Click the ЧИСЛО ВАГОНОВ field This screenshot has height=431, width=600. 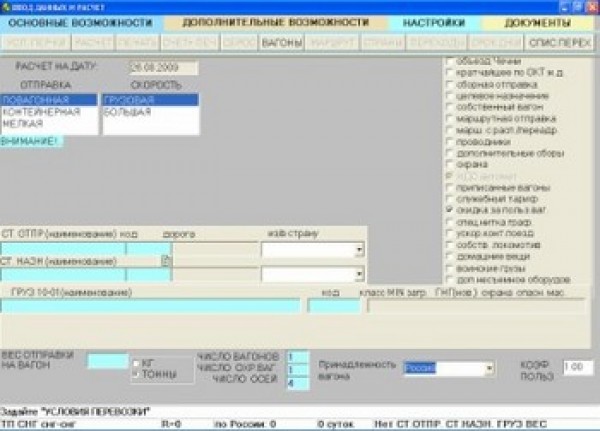(298, 357)
